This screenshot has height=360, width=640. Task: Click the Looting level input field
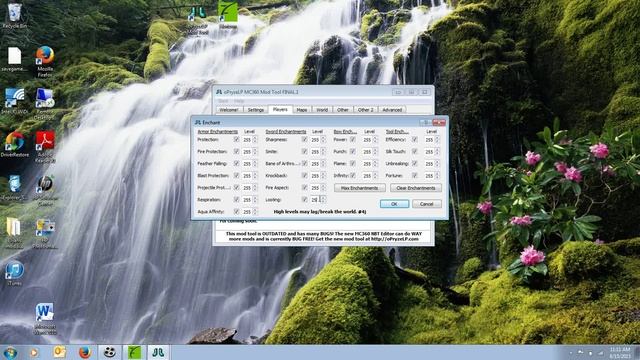pos(315,200)
